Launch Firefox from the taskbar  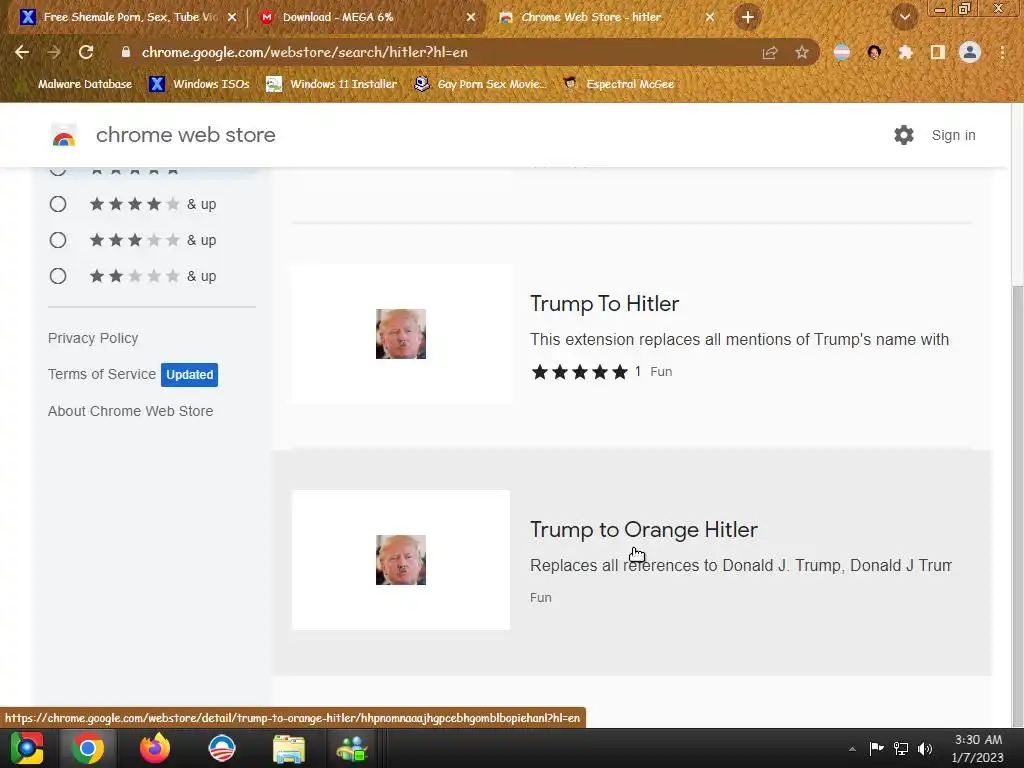155,748
